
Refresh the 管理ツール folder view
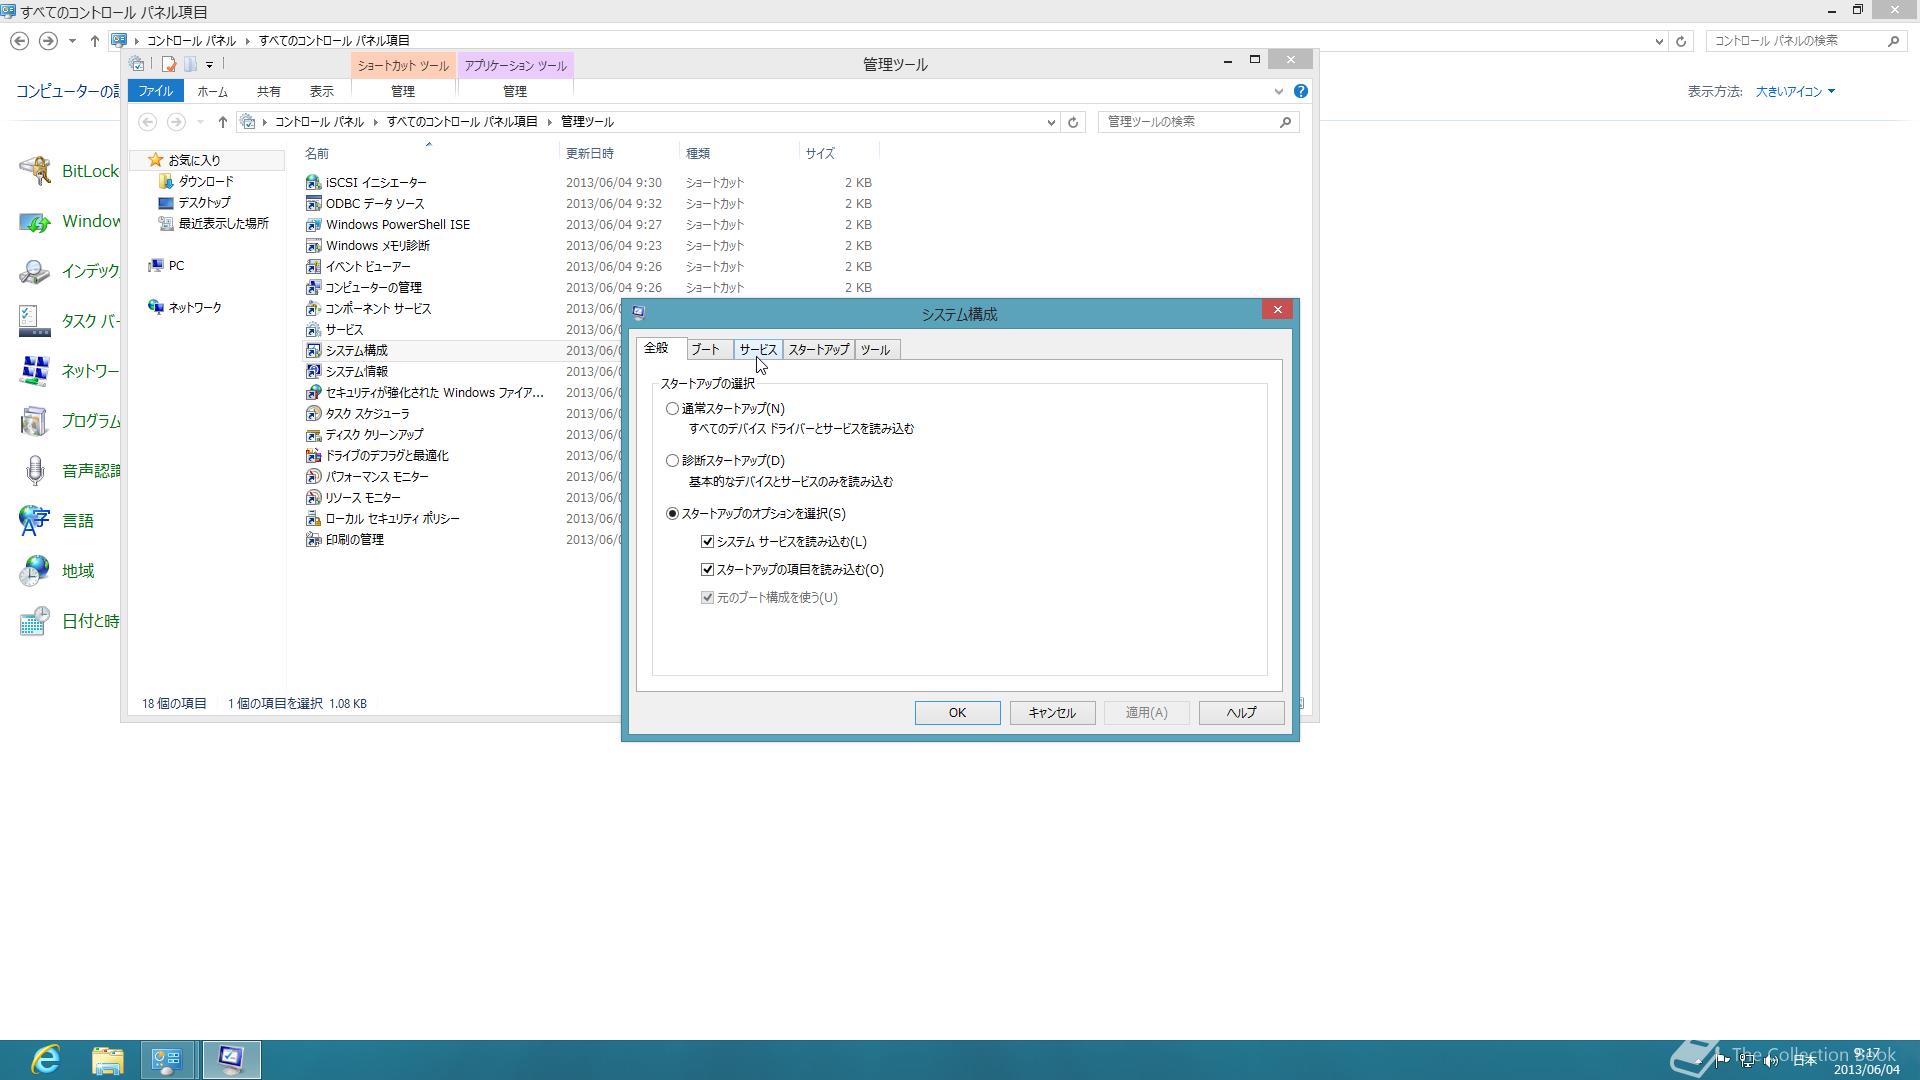click(x=1073, y=122)
